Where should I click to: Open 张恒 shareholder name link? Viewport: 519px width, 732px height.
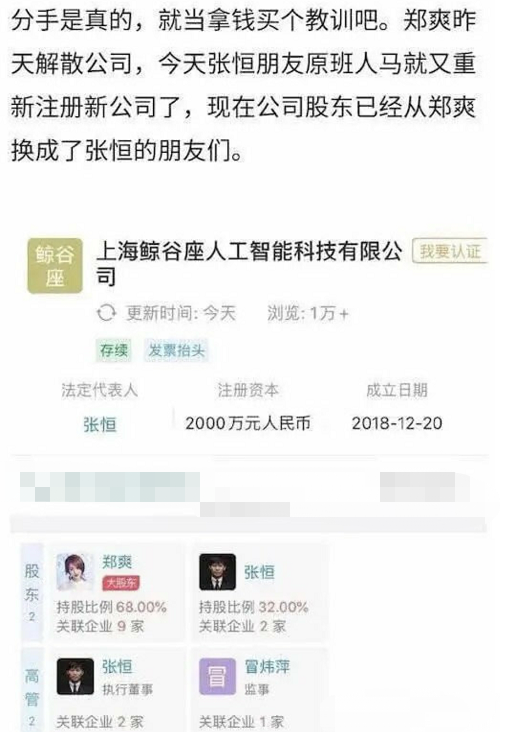click(259, 572)
